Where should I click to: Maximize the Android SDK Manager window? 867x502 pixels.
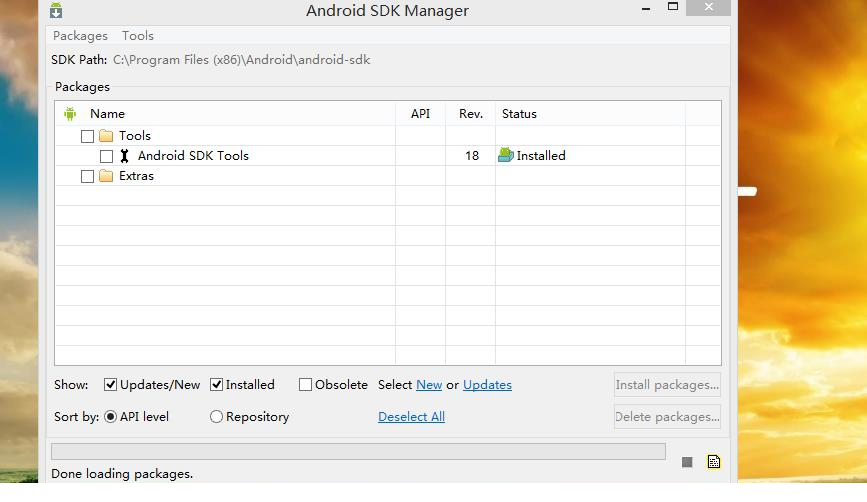tap(673, 7)
